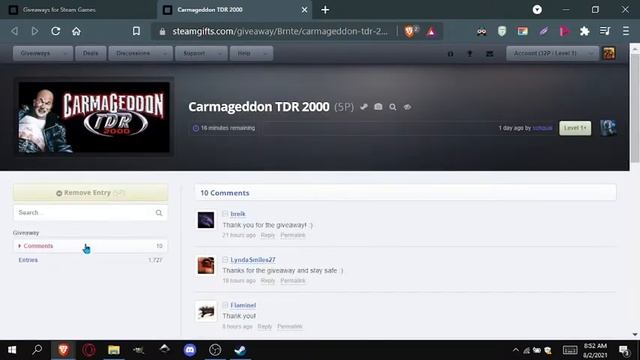Open Steam from the Windows taskbar
640x360 pixels.
coord(240,350)
